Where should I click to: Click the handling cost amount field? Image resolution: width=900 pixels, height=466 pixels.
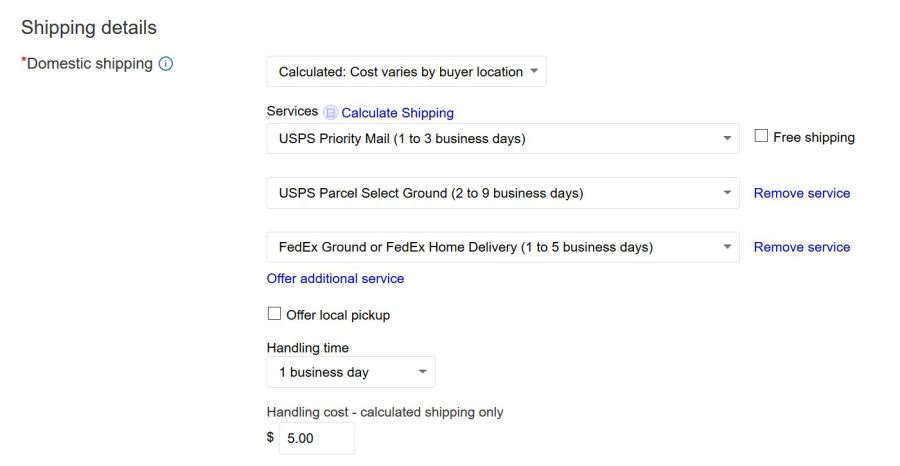click(316, 438)
